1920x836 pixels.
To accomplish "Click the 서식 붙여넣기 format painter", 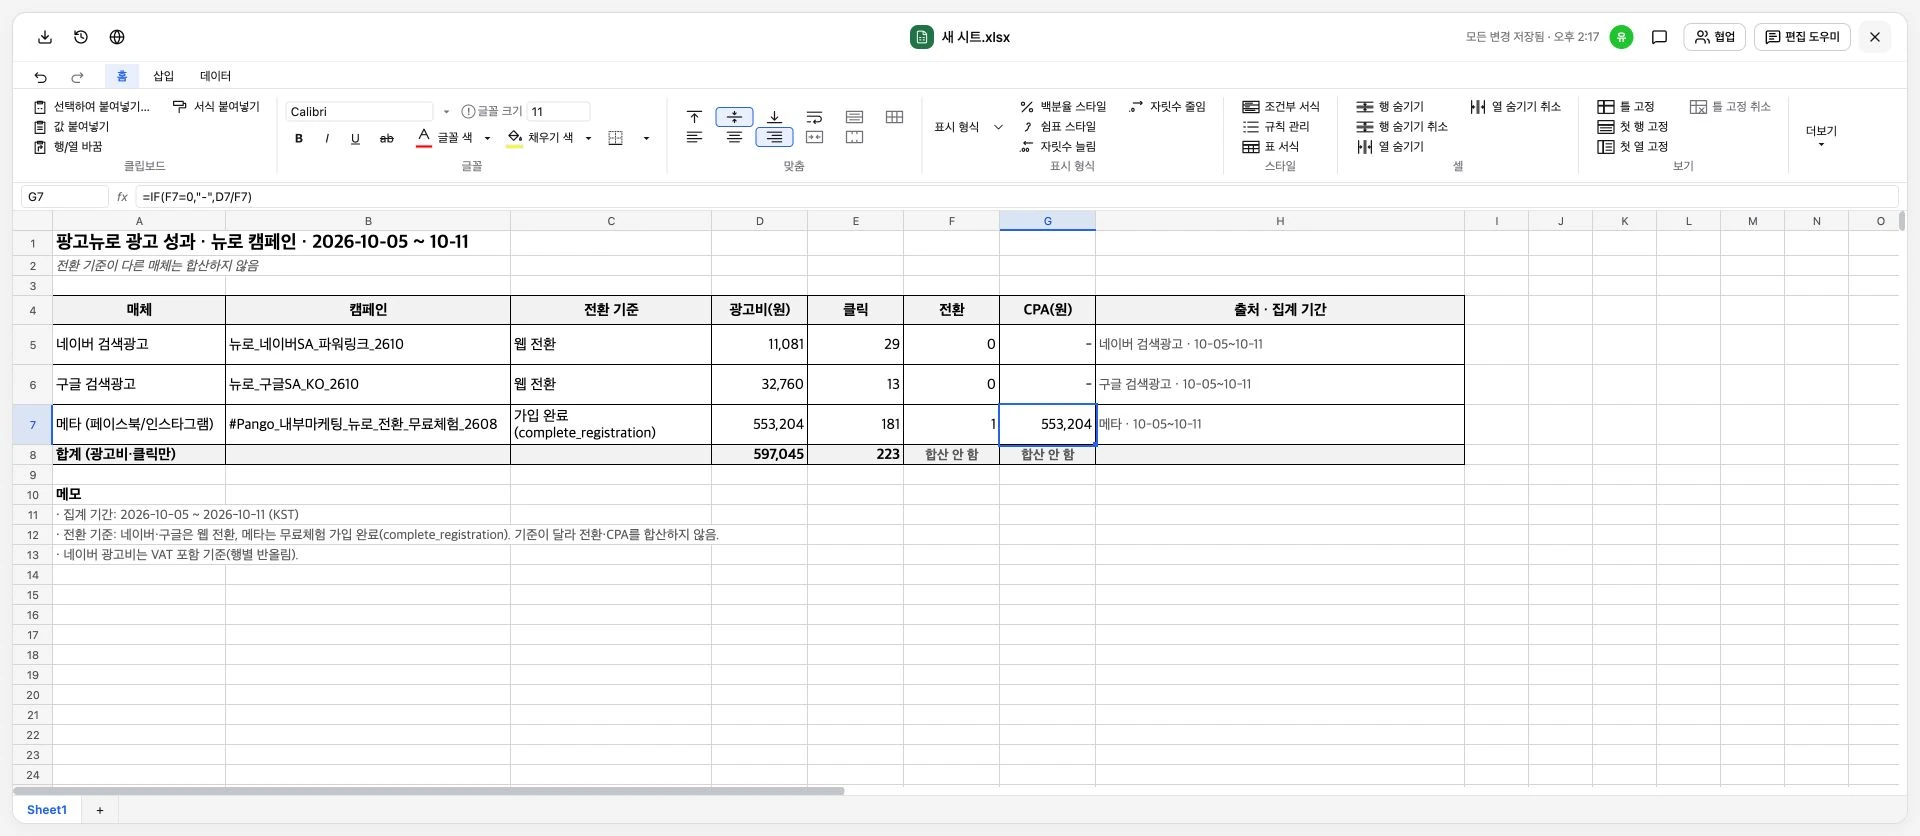I will (215, 106).
